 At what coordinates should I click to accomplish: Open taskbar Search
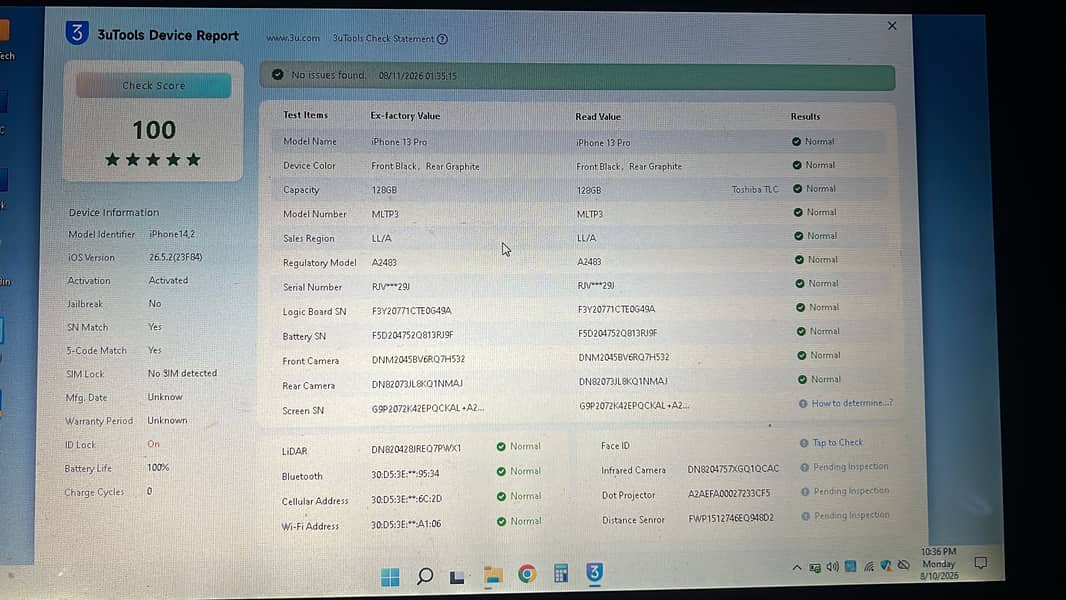tap(425, 576)
